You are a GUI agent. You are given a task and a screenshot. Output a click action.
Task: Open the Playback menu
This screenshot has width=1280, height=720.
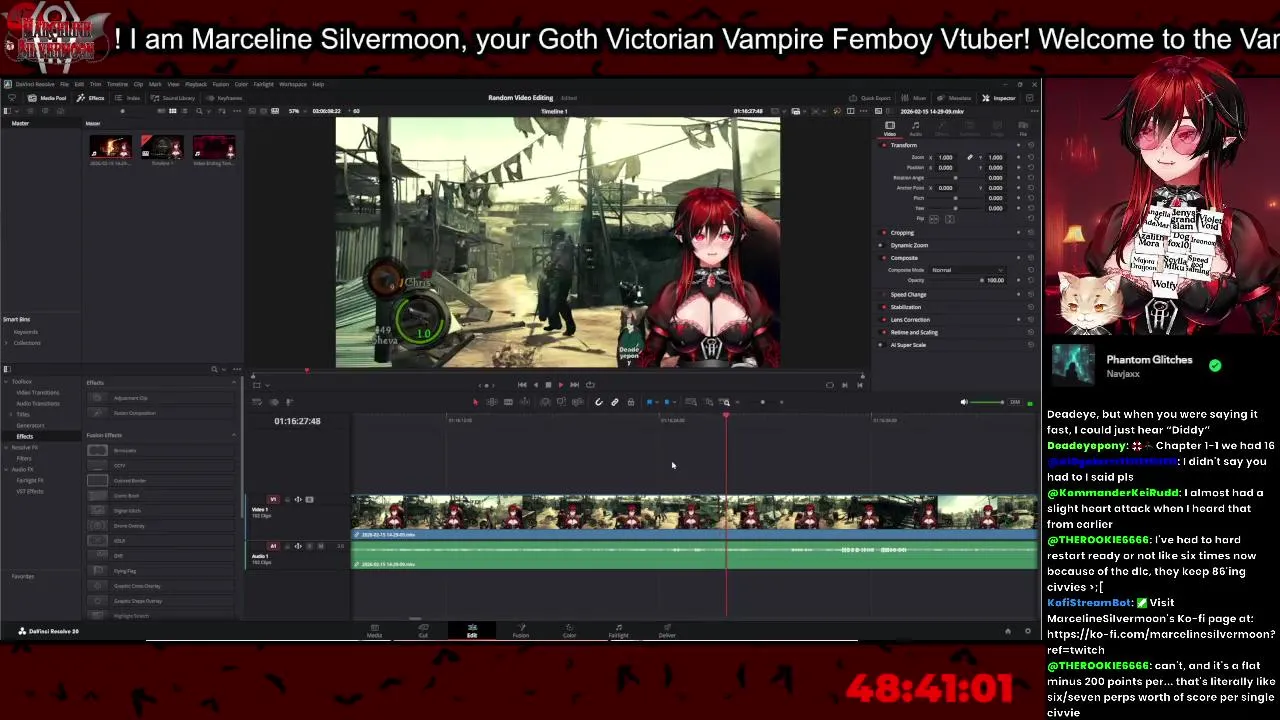(195, 84)
